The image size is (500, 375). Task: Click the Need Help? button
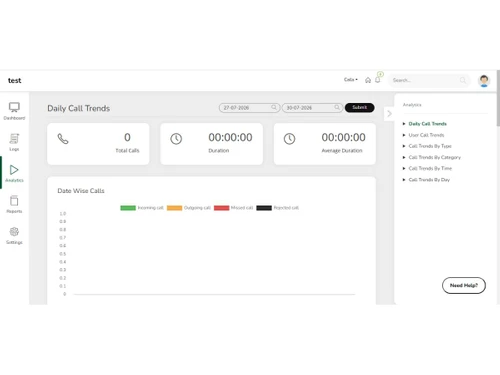[464, 285]
